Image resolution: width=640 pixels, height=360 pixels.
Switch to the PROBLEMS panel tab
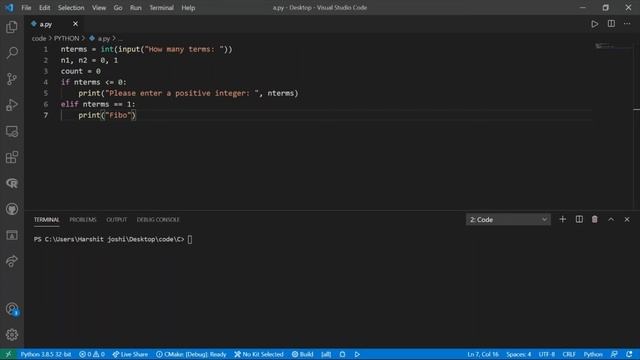tap(83, 220)
